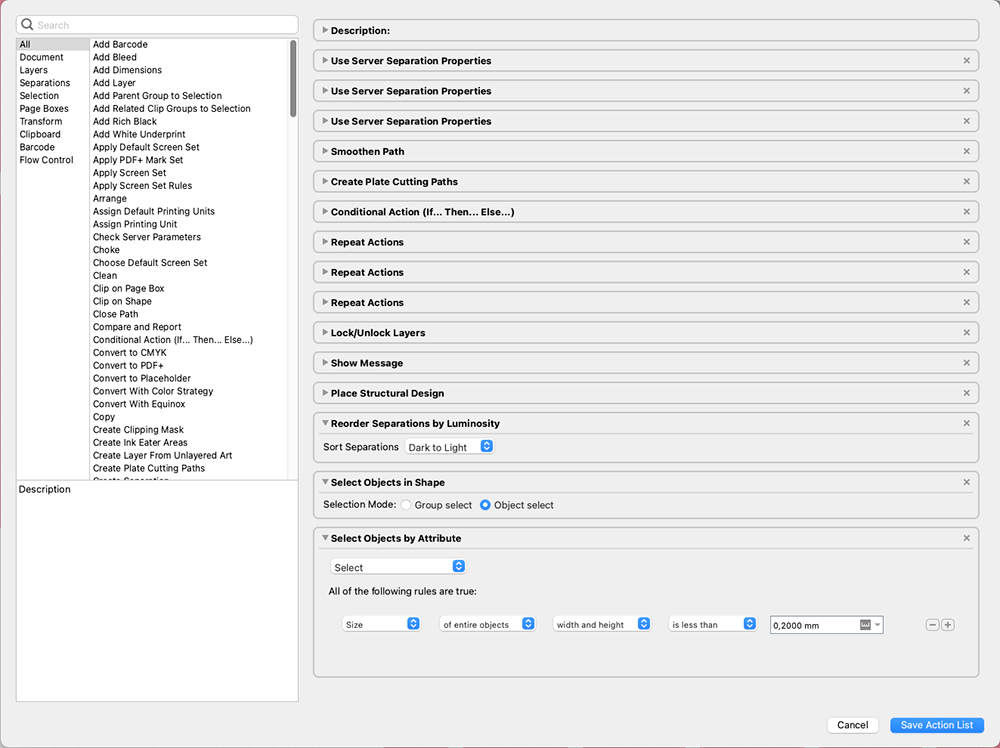Screen dimensions: 1000x748
Task: Click Save Action List
Action: point(937,725)
